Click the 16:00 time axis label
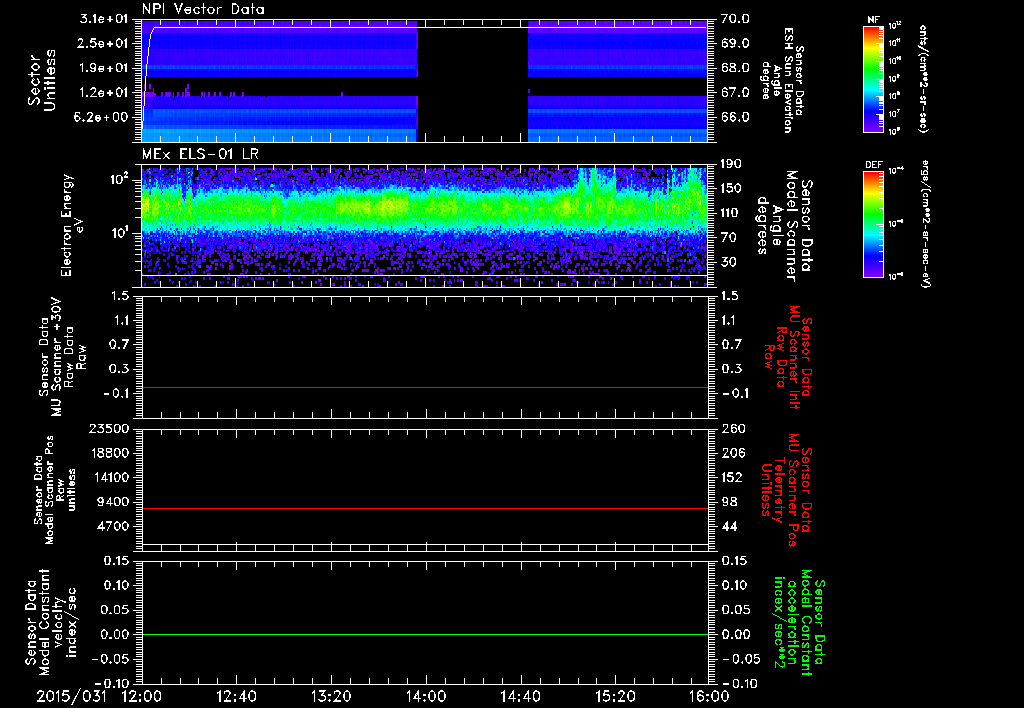 click(709, 696)
